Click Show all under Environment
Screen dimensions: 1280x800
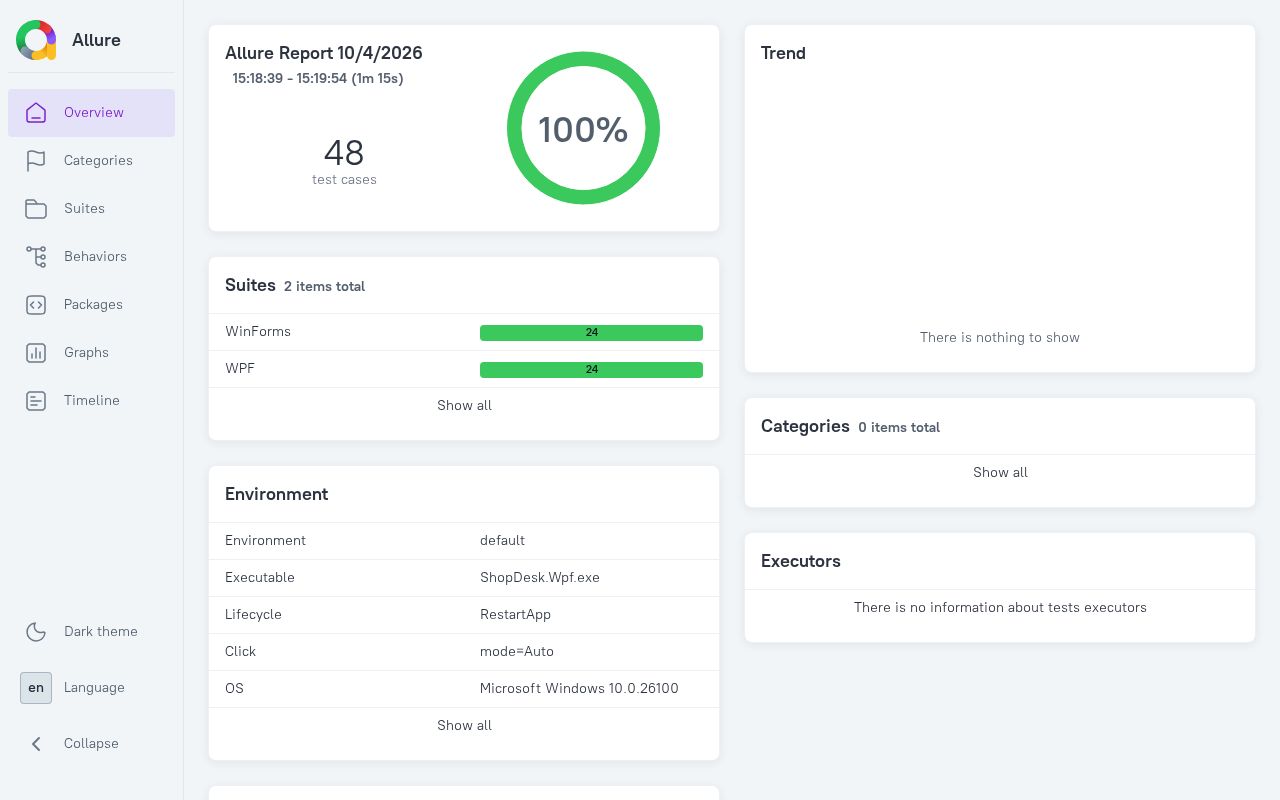coord(464,725)
